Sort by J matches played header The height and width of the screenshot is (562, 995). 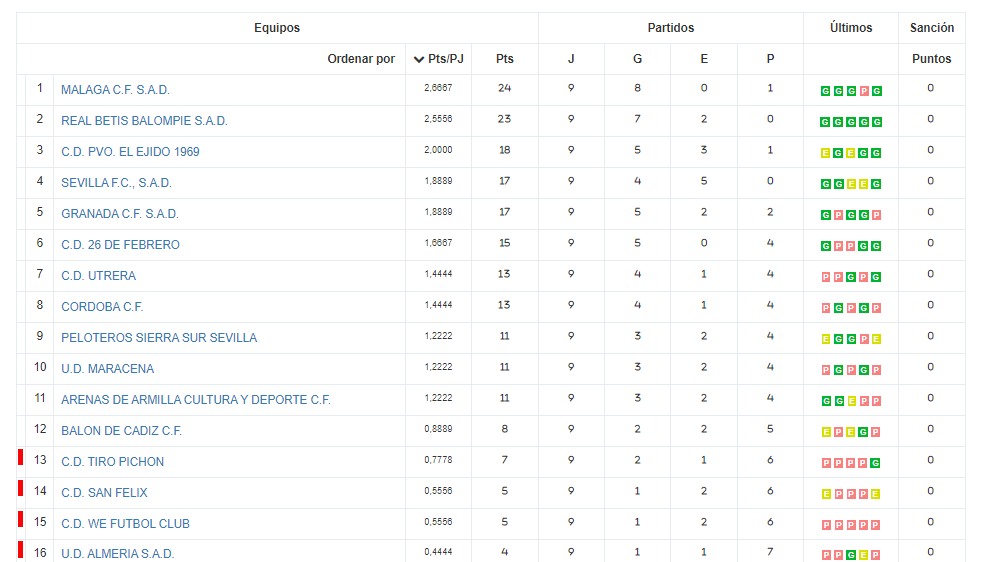tap(571, 59)
